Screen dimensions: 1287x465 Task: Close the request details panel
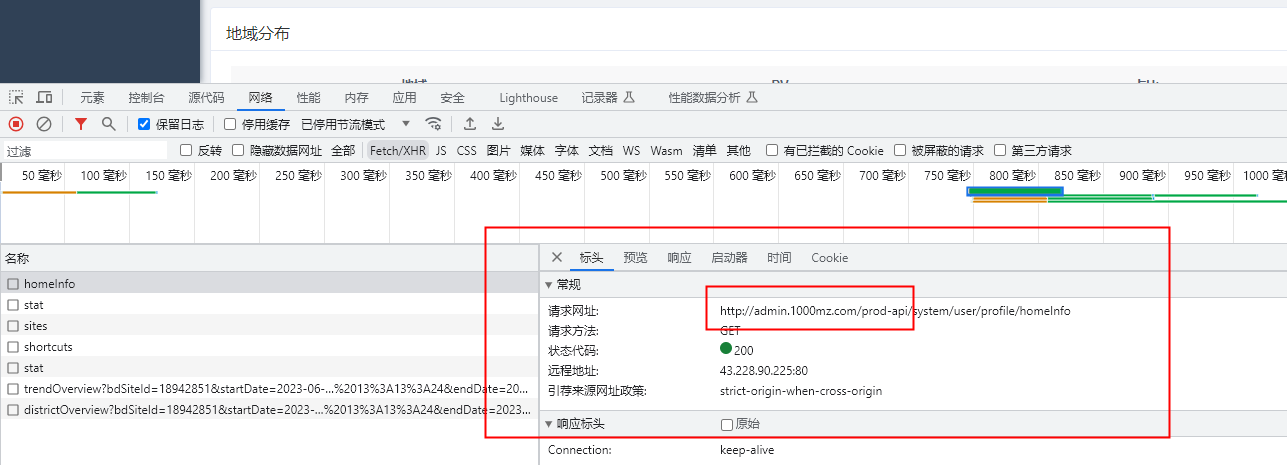[x=557, y=258]
